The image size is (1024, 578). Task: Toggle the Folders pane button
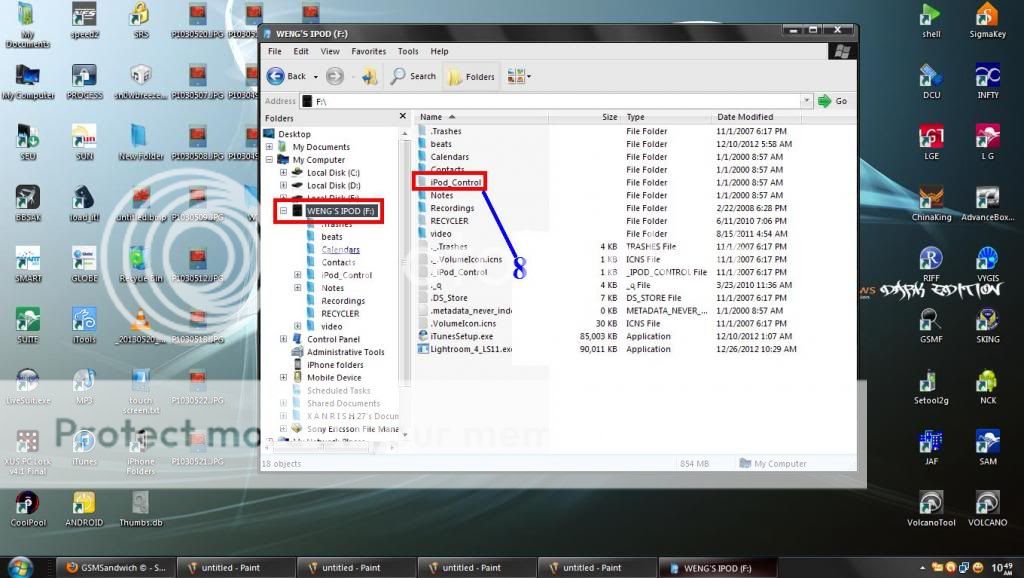[471, 76]
